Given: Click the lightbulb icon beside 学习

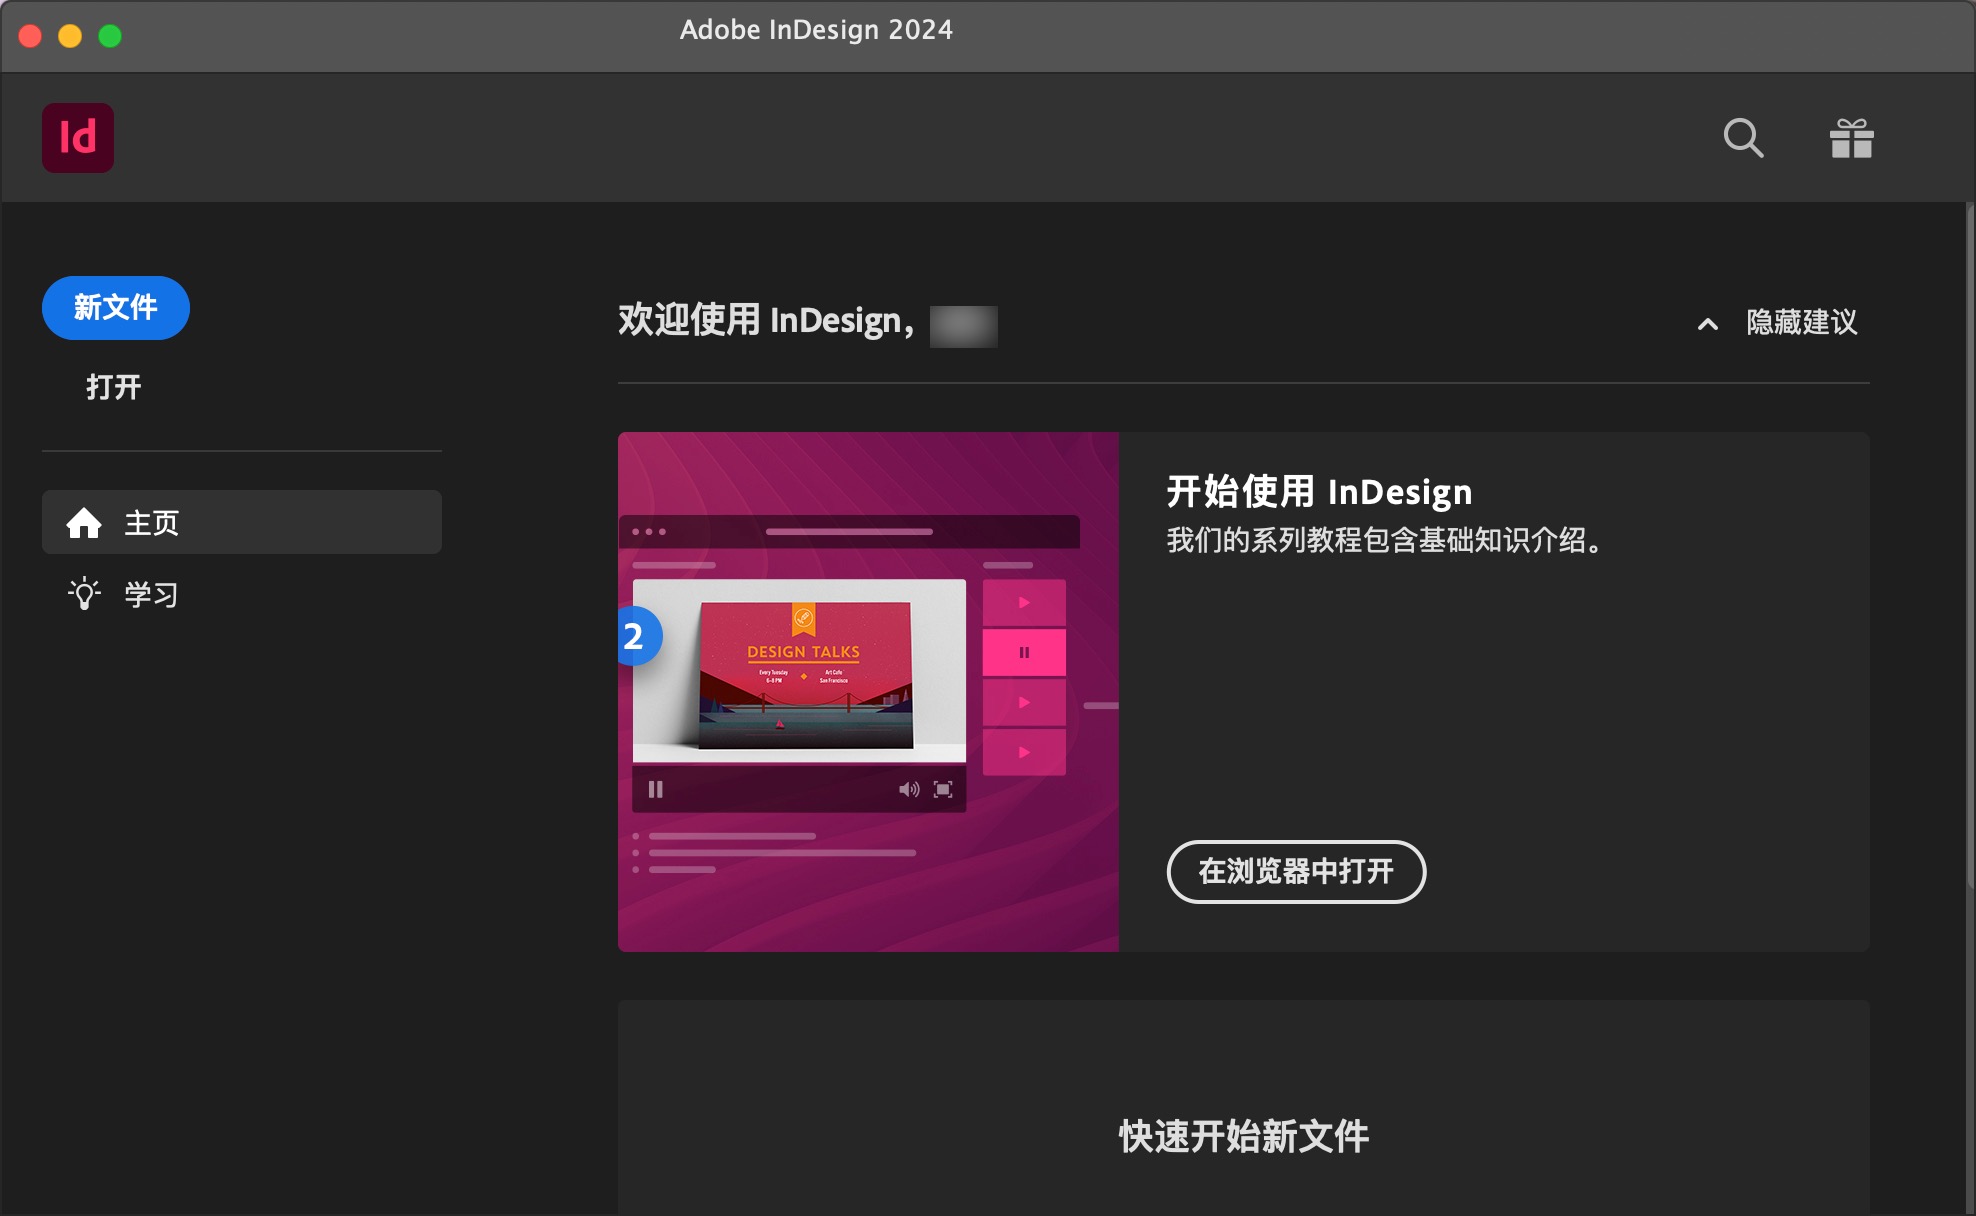Looking at the screenshot, I should pos(84,594).
